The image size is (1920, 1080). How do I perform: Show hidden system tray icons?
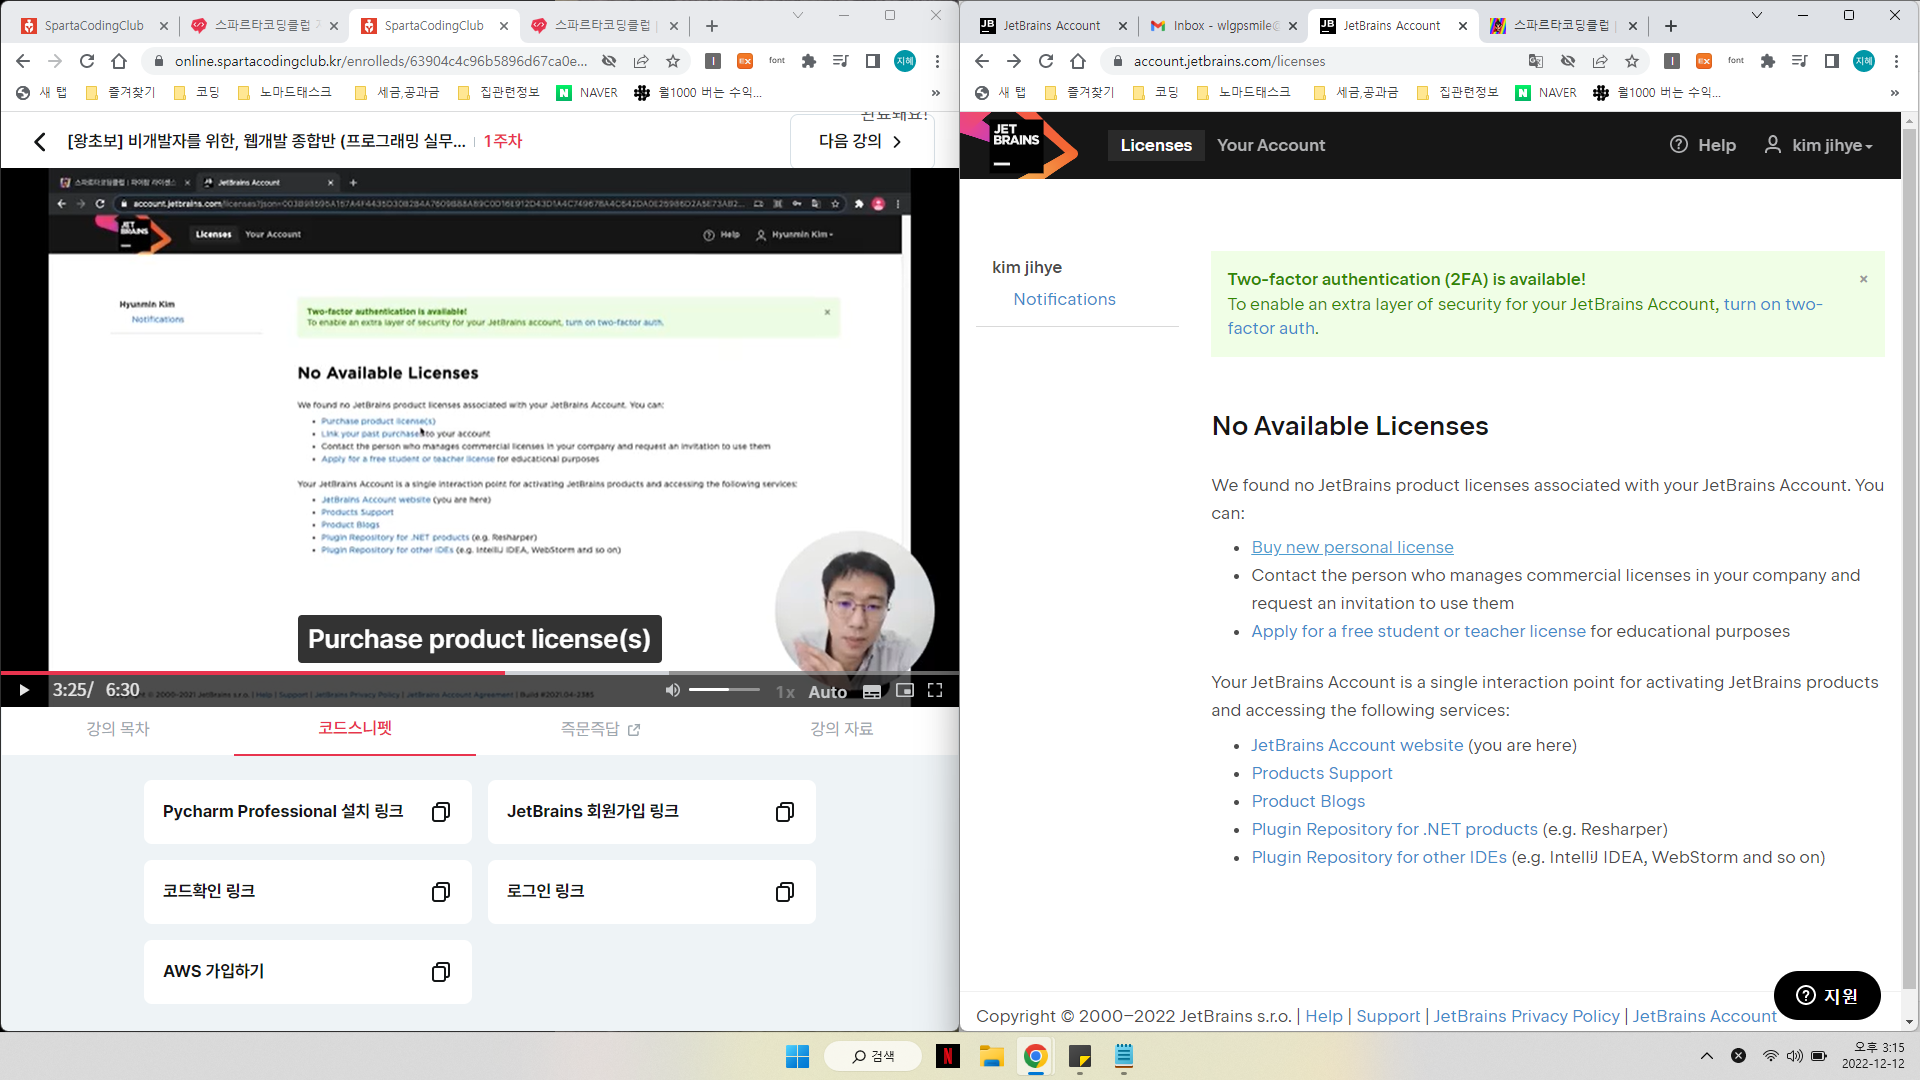pos(1707,1056)
